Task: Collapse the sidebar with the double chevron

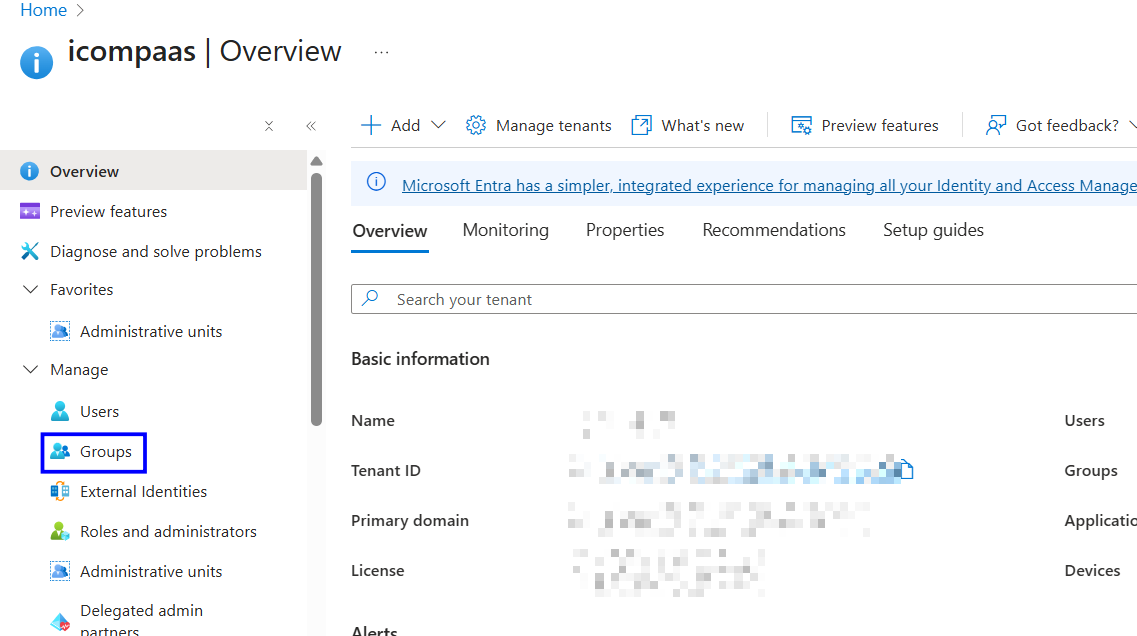Action: click(311, 126)
